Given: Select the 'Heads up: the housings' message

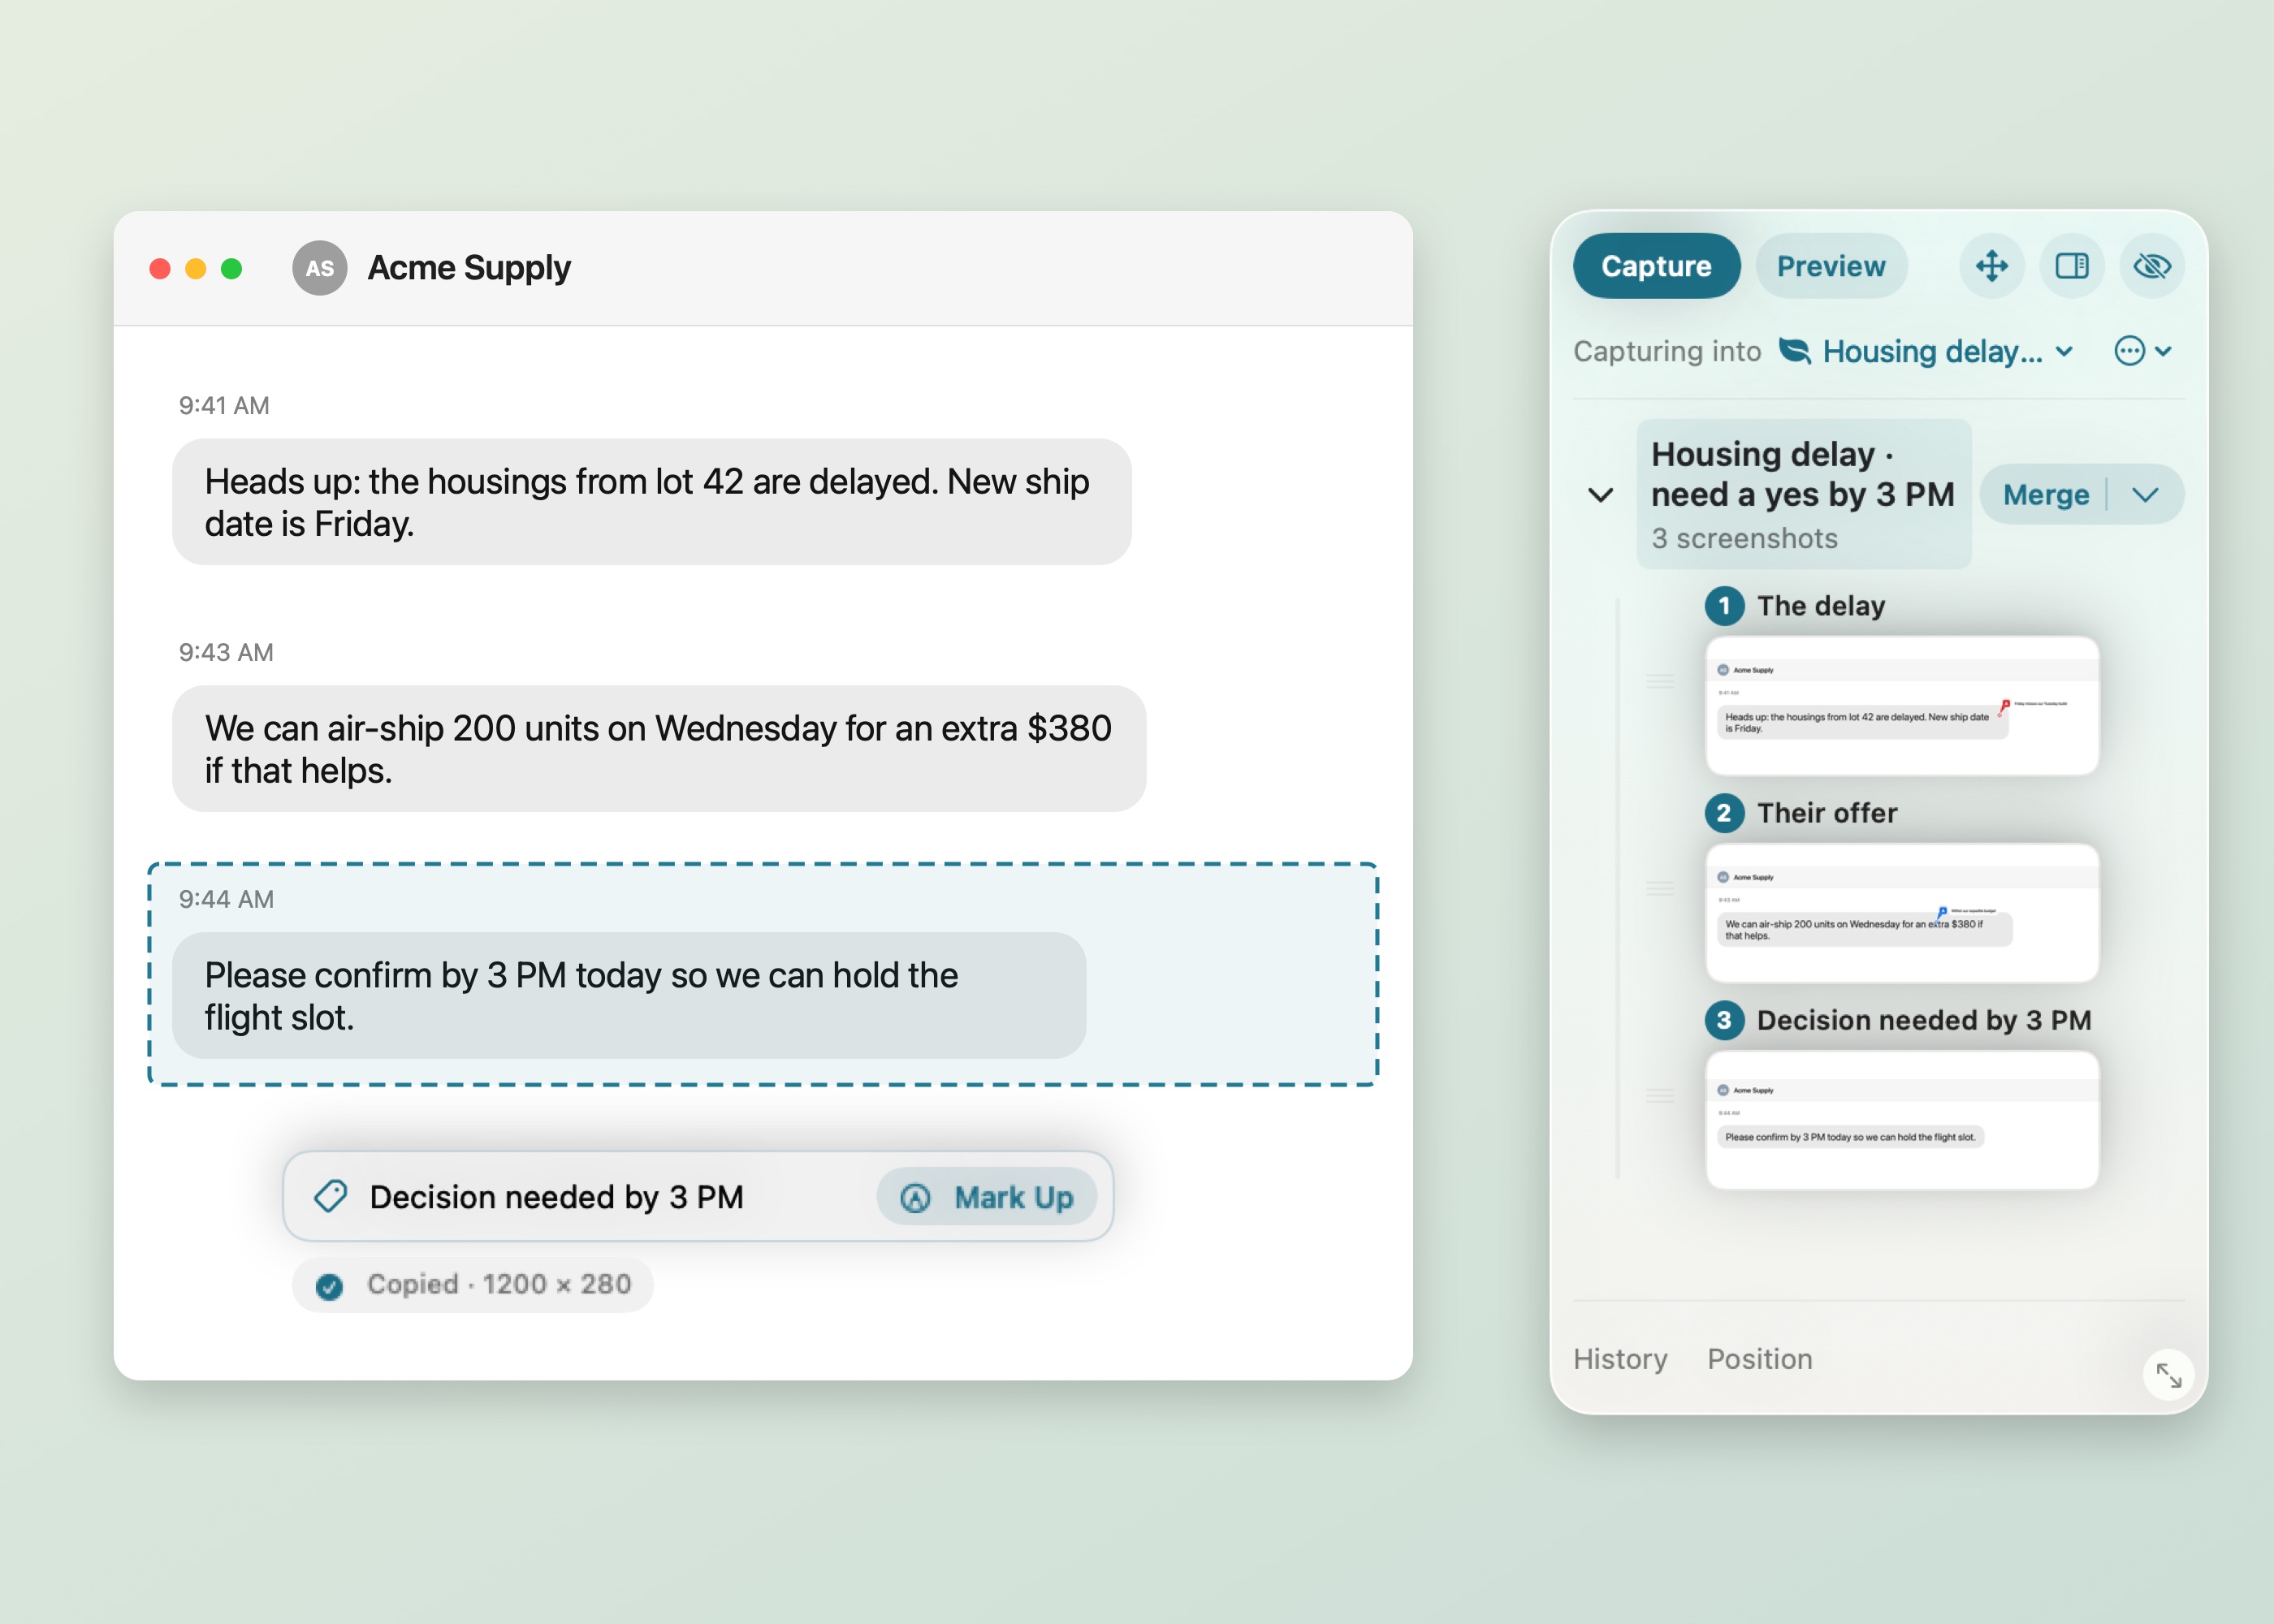Looking at the screenshot, I should pyautogui.click(x=652, y=502).
